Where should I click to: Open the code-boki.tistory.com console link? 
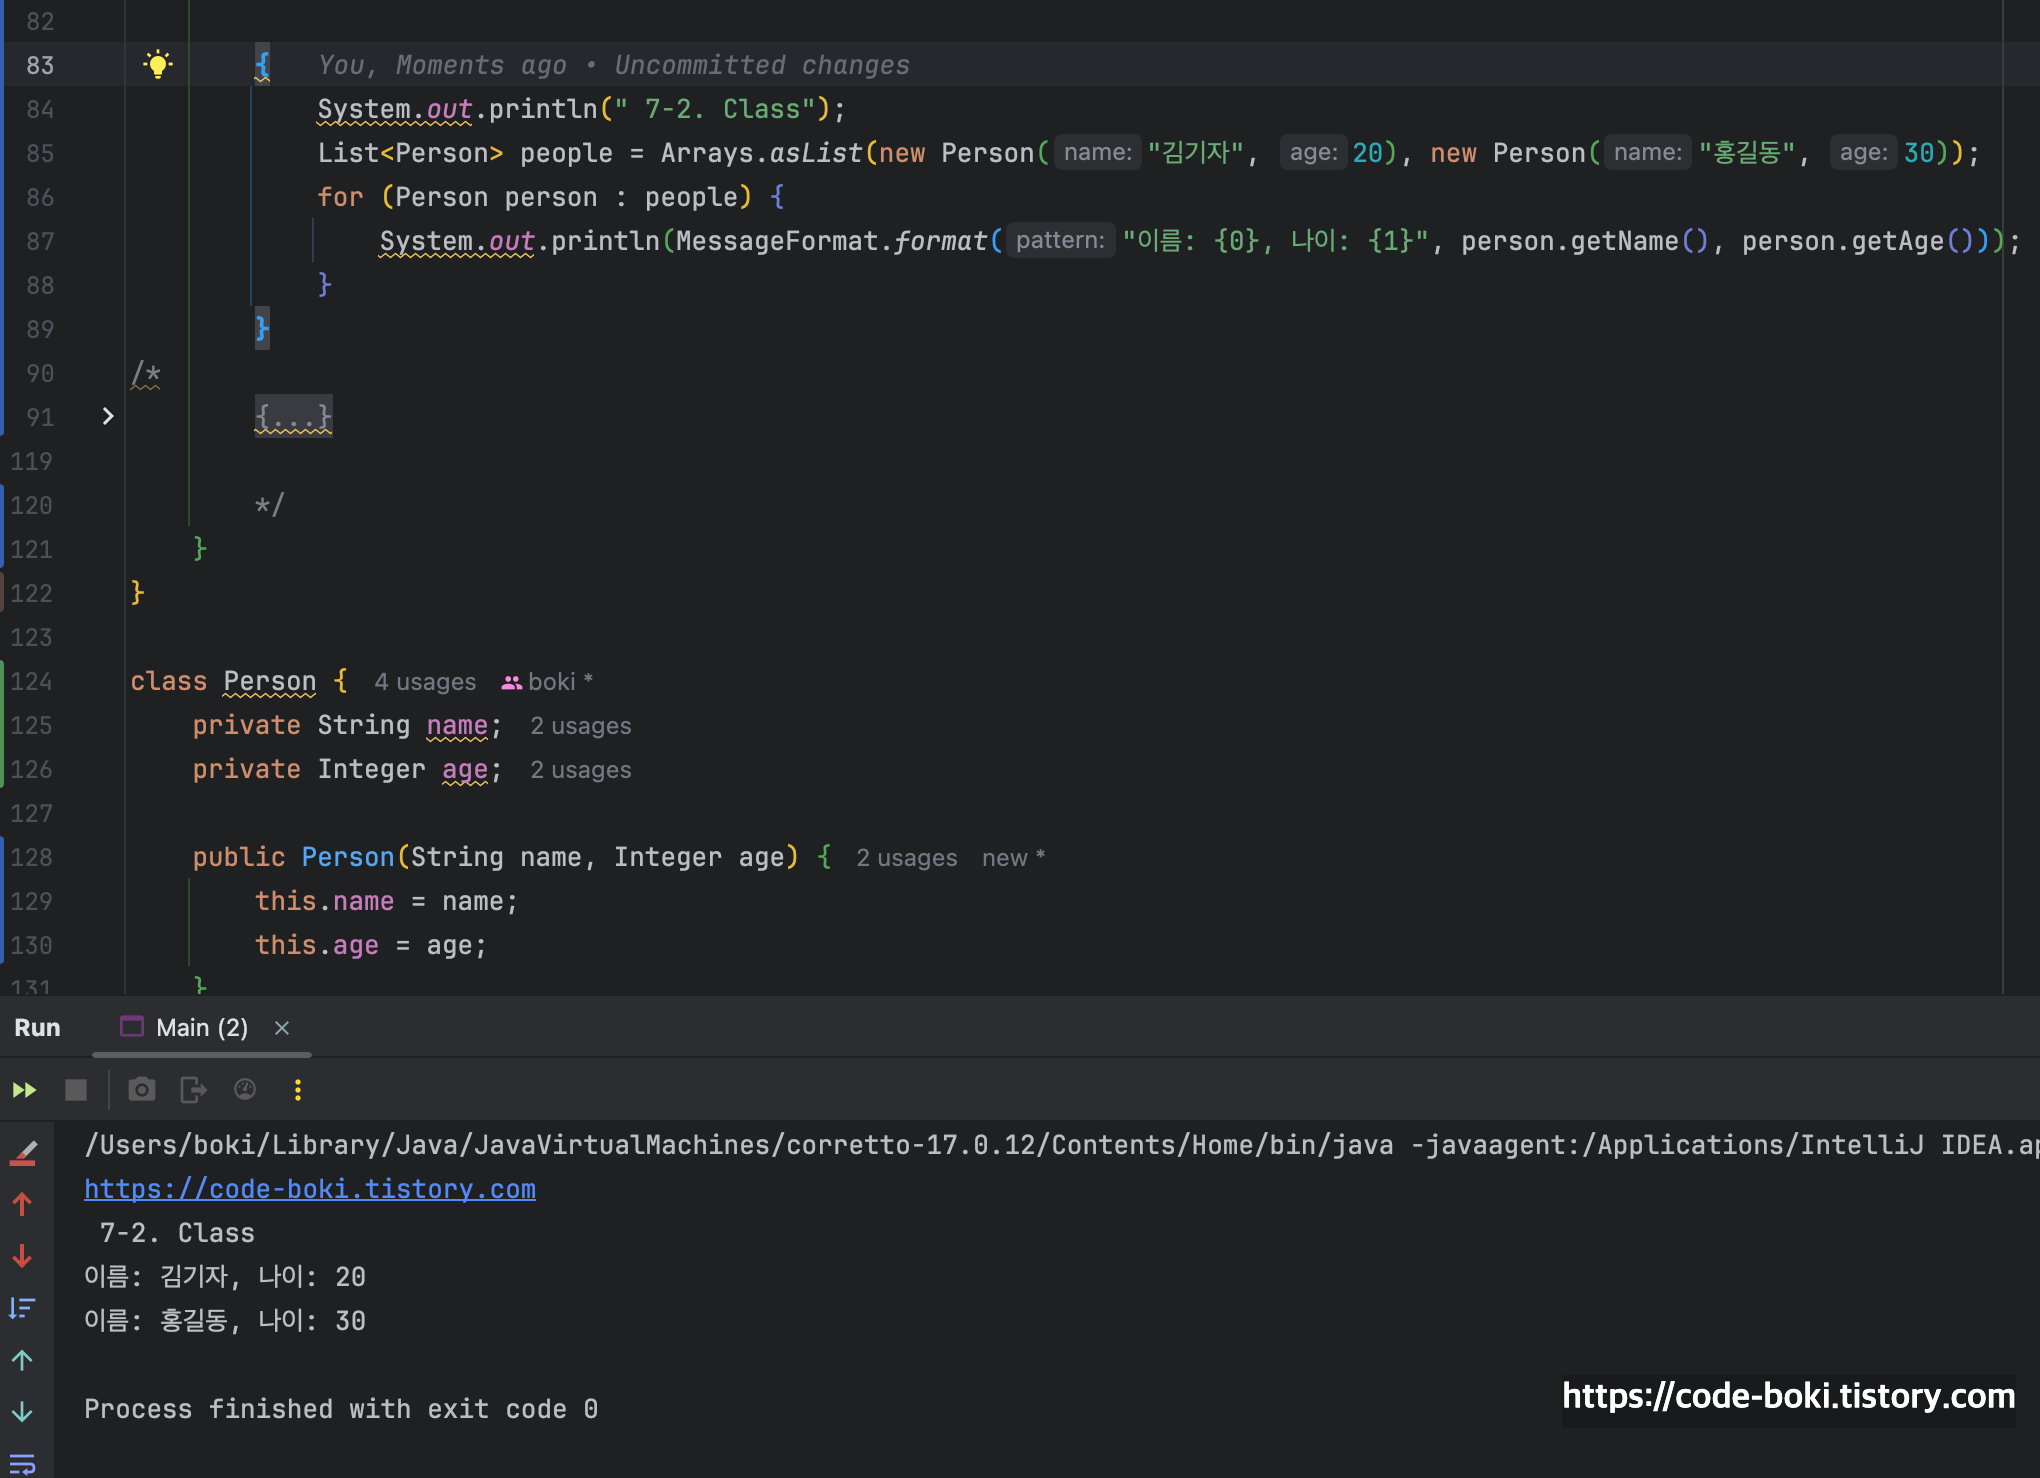tap(310, 1189)
